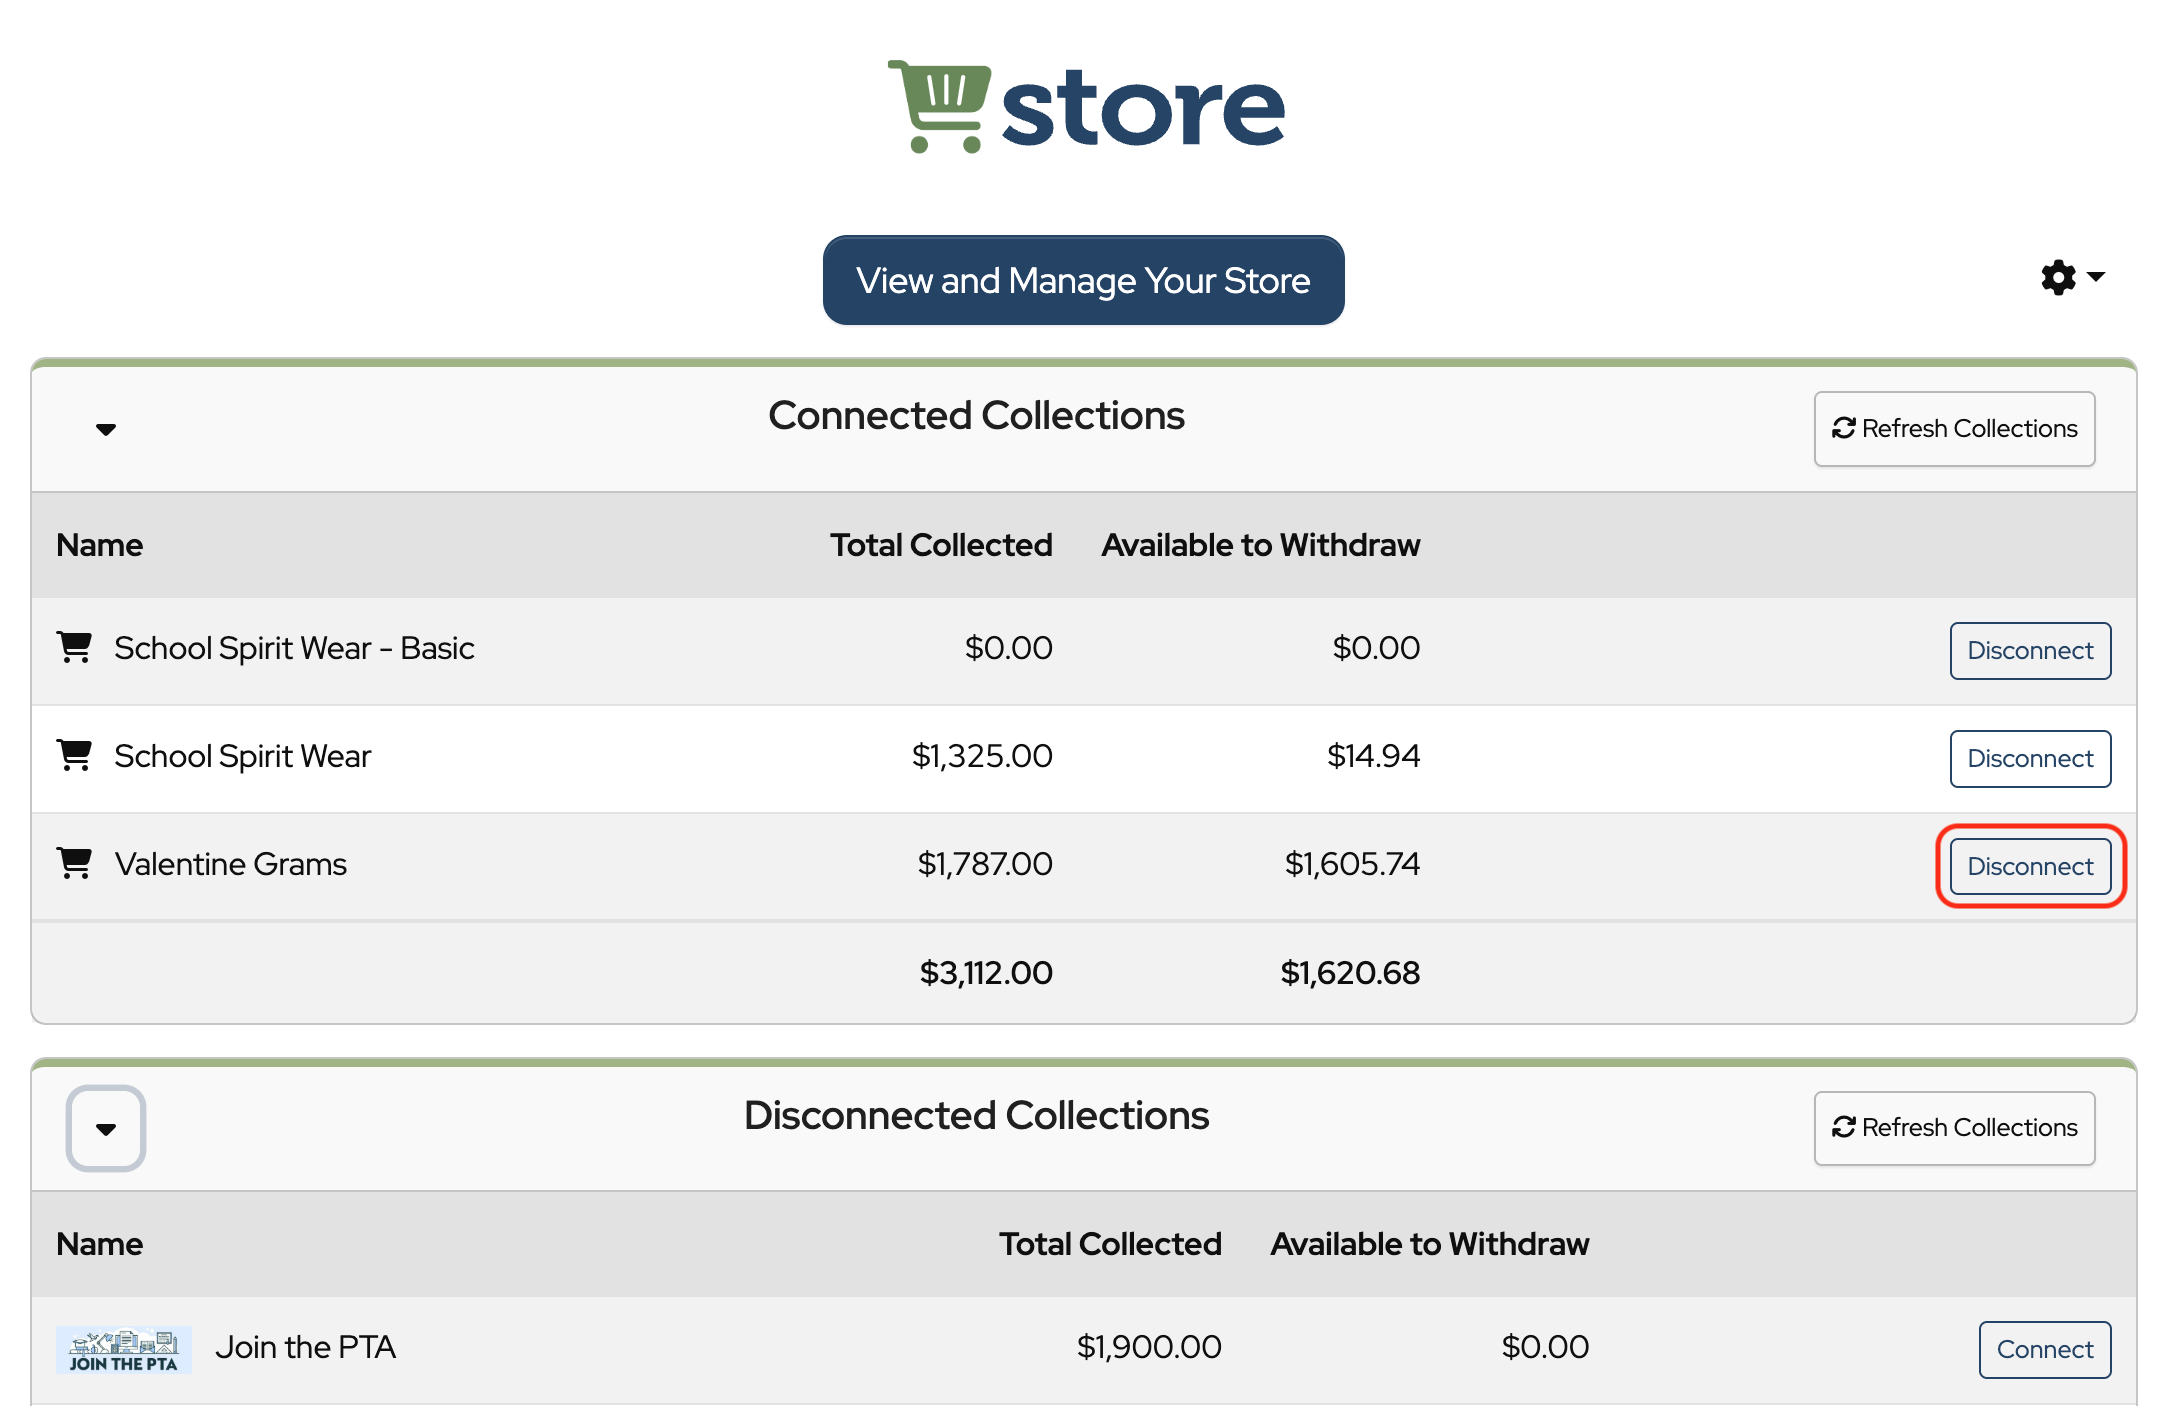Click the Join the PTA collection name
Viewport: 2174px width, 1406px height.
point(305,1348)
